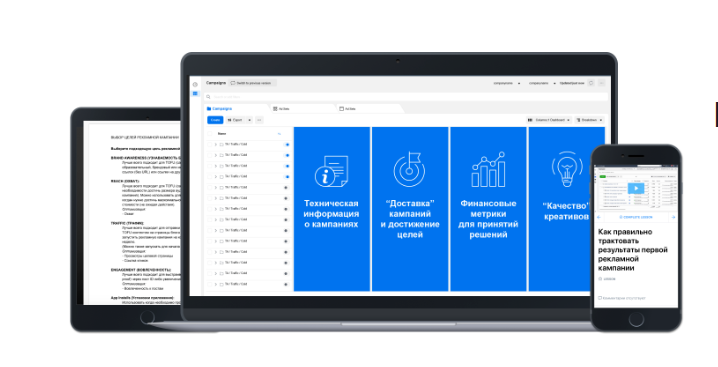Check the select-all box beside Name header
Image resolution: width=718 pixels, height=367 pixels.
pyautogui.click(x=210, y=134)
